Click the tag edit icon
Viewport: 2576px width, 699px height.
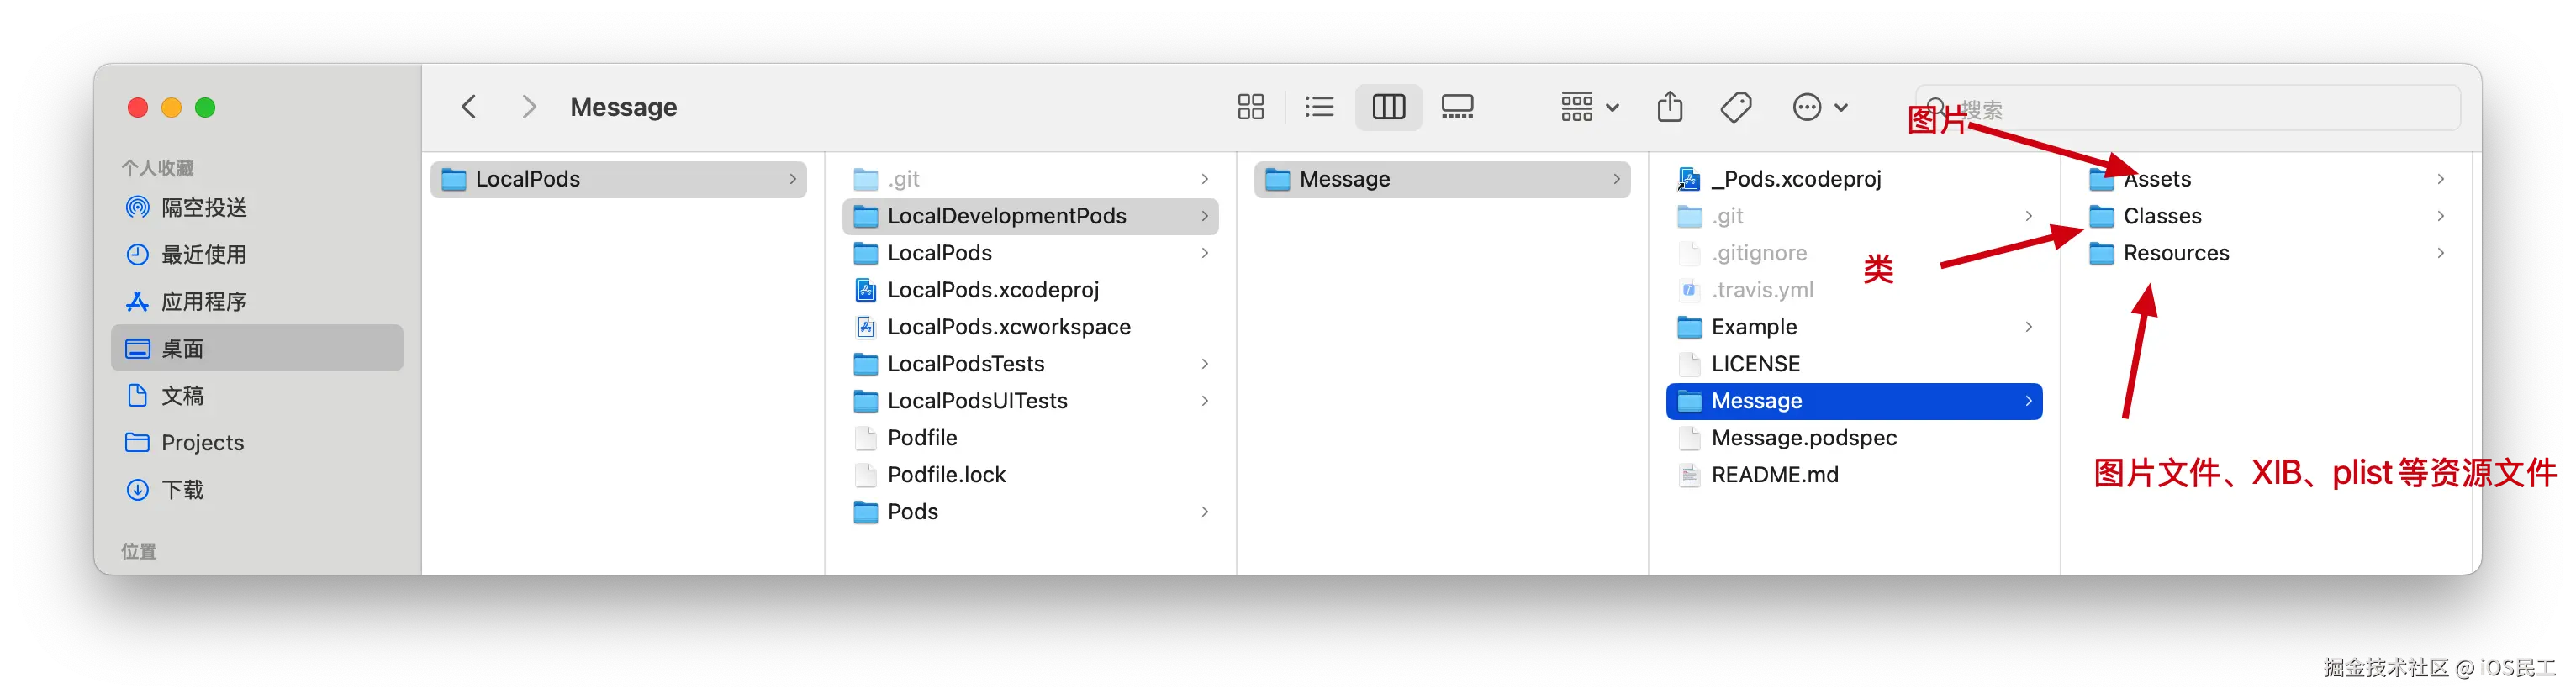(1736, 107)
